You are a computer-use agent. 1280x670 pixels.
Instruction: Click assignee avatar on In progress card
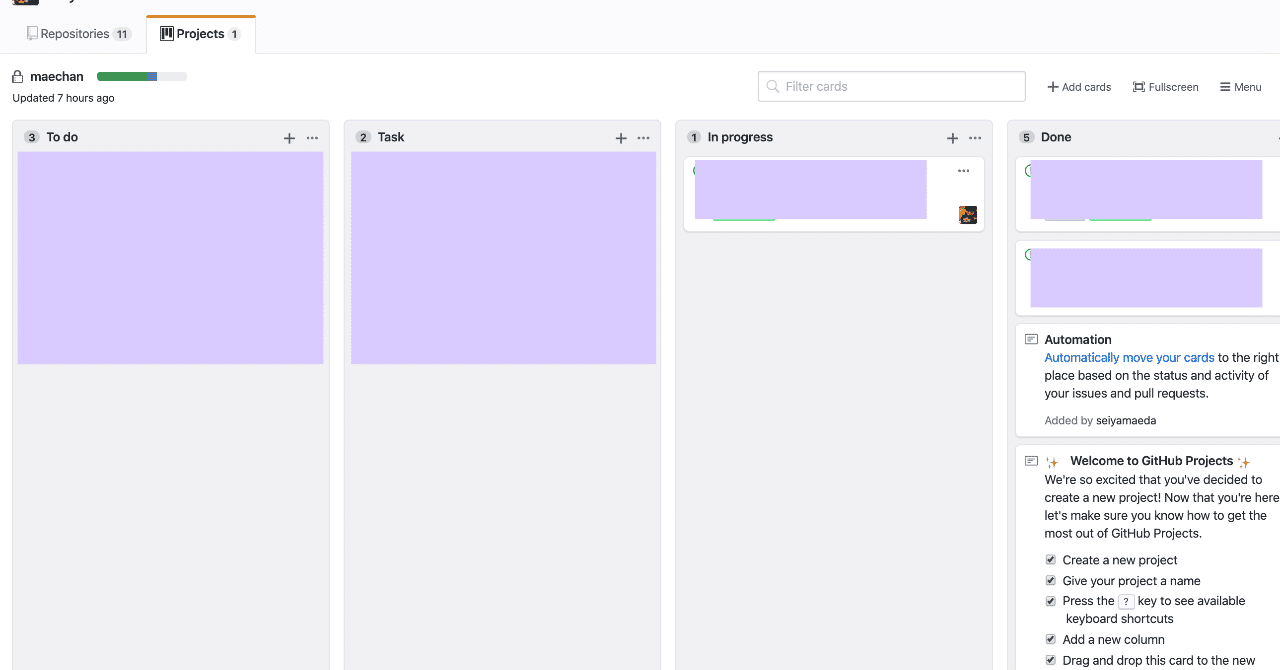point(968,215)
